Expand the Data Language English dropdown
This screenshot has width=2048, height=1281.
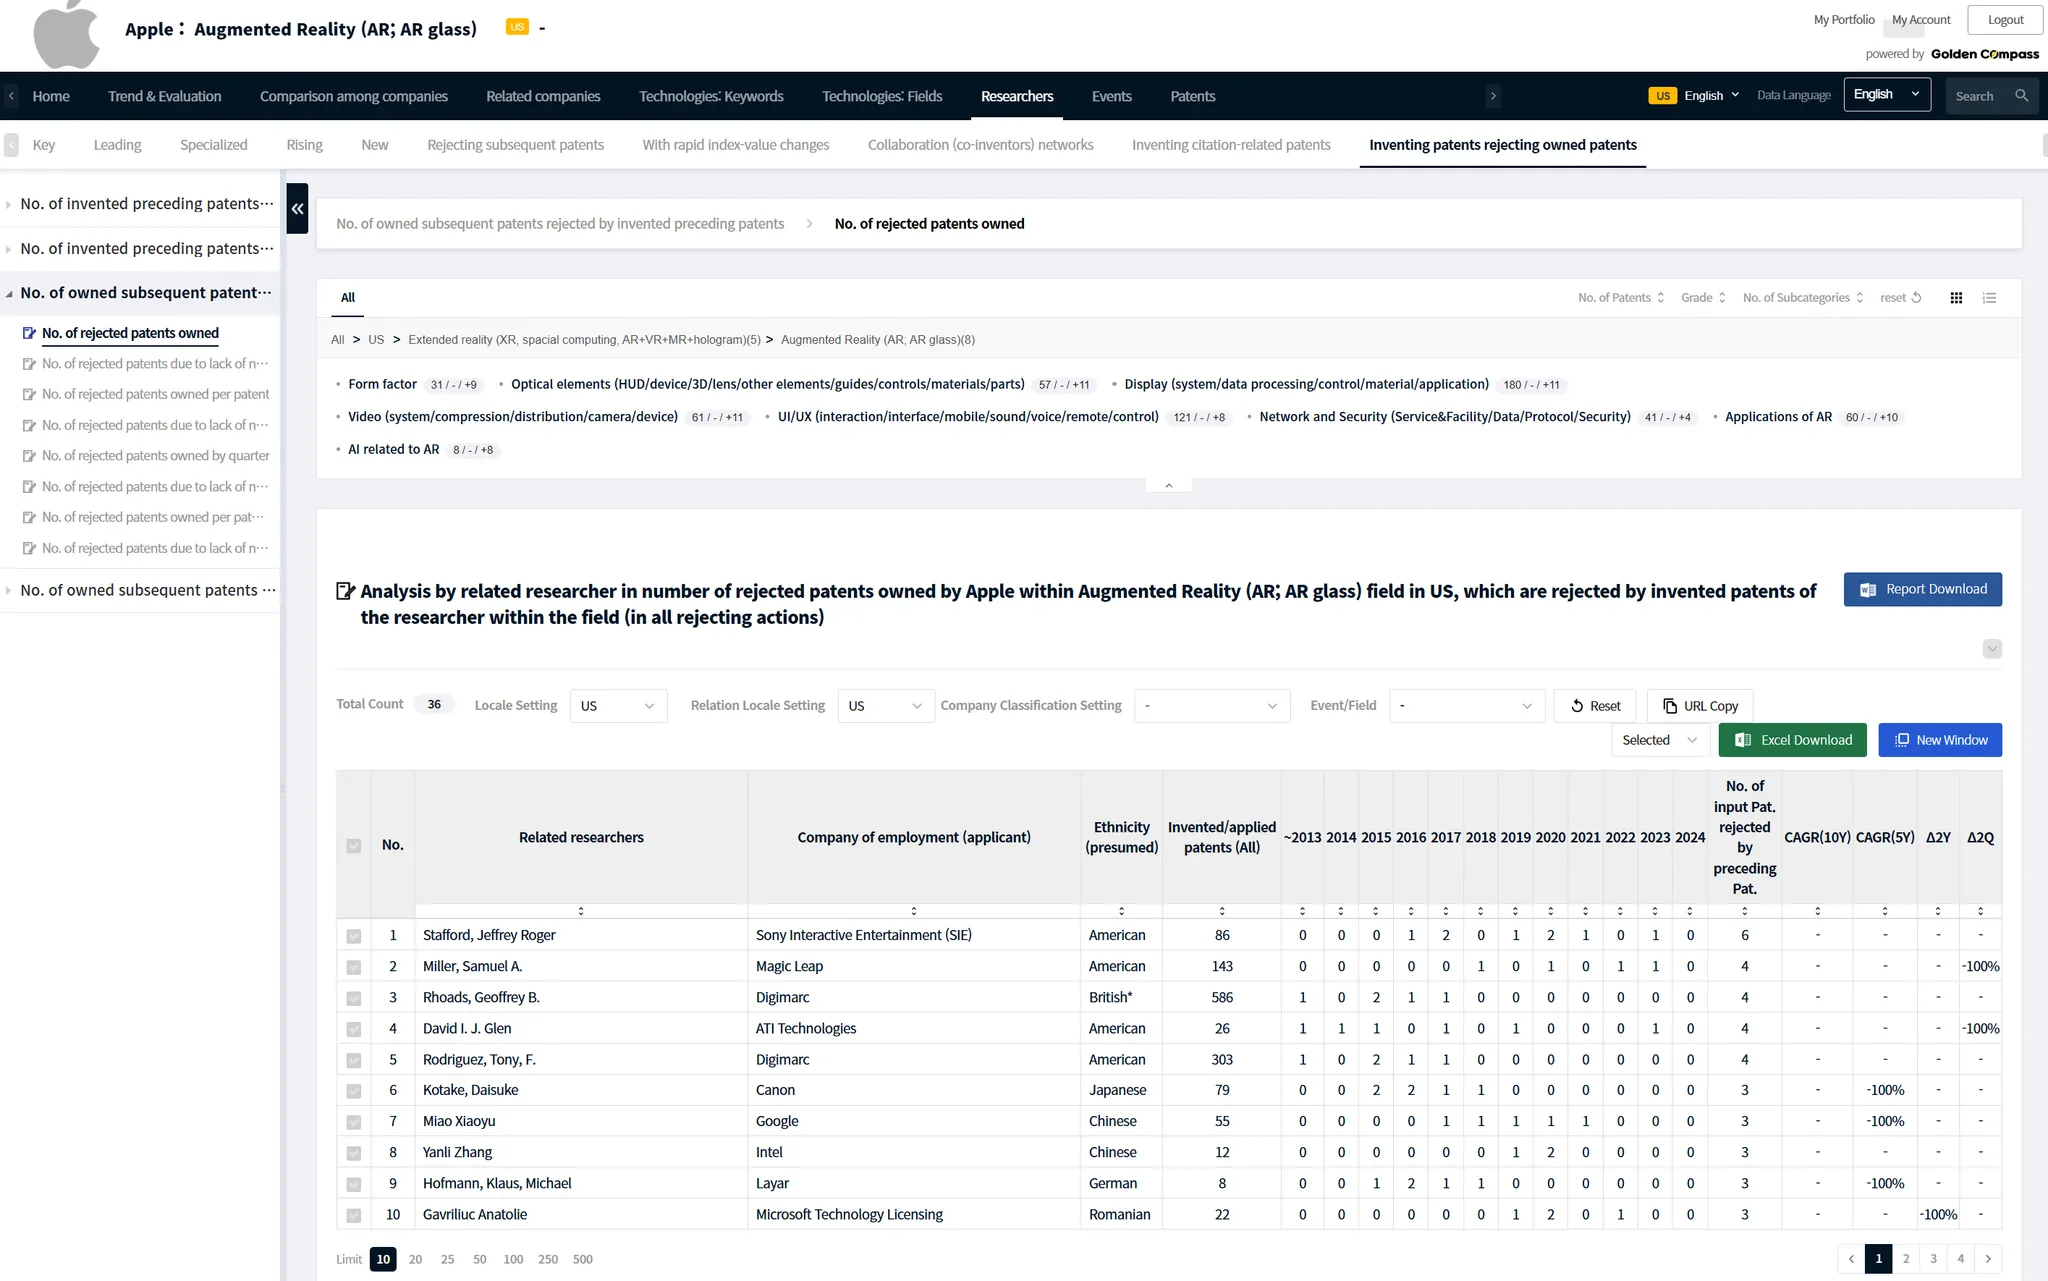(x=1886, y=95)
